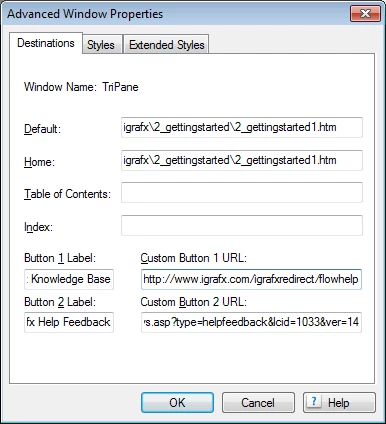Click the question mark icon on Help button
Screen dimensions: 386x424
pos(314,401)
